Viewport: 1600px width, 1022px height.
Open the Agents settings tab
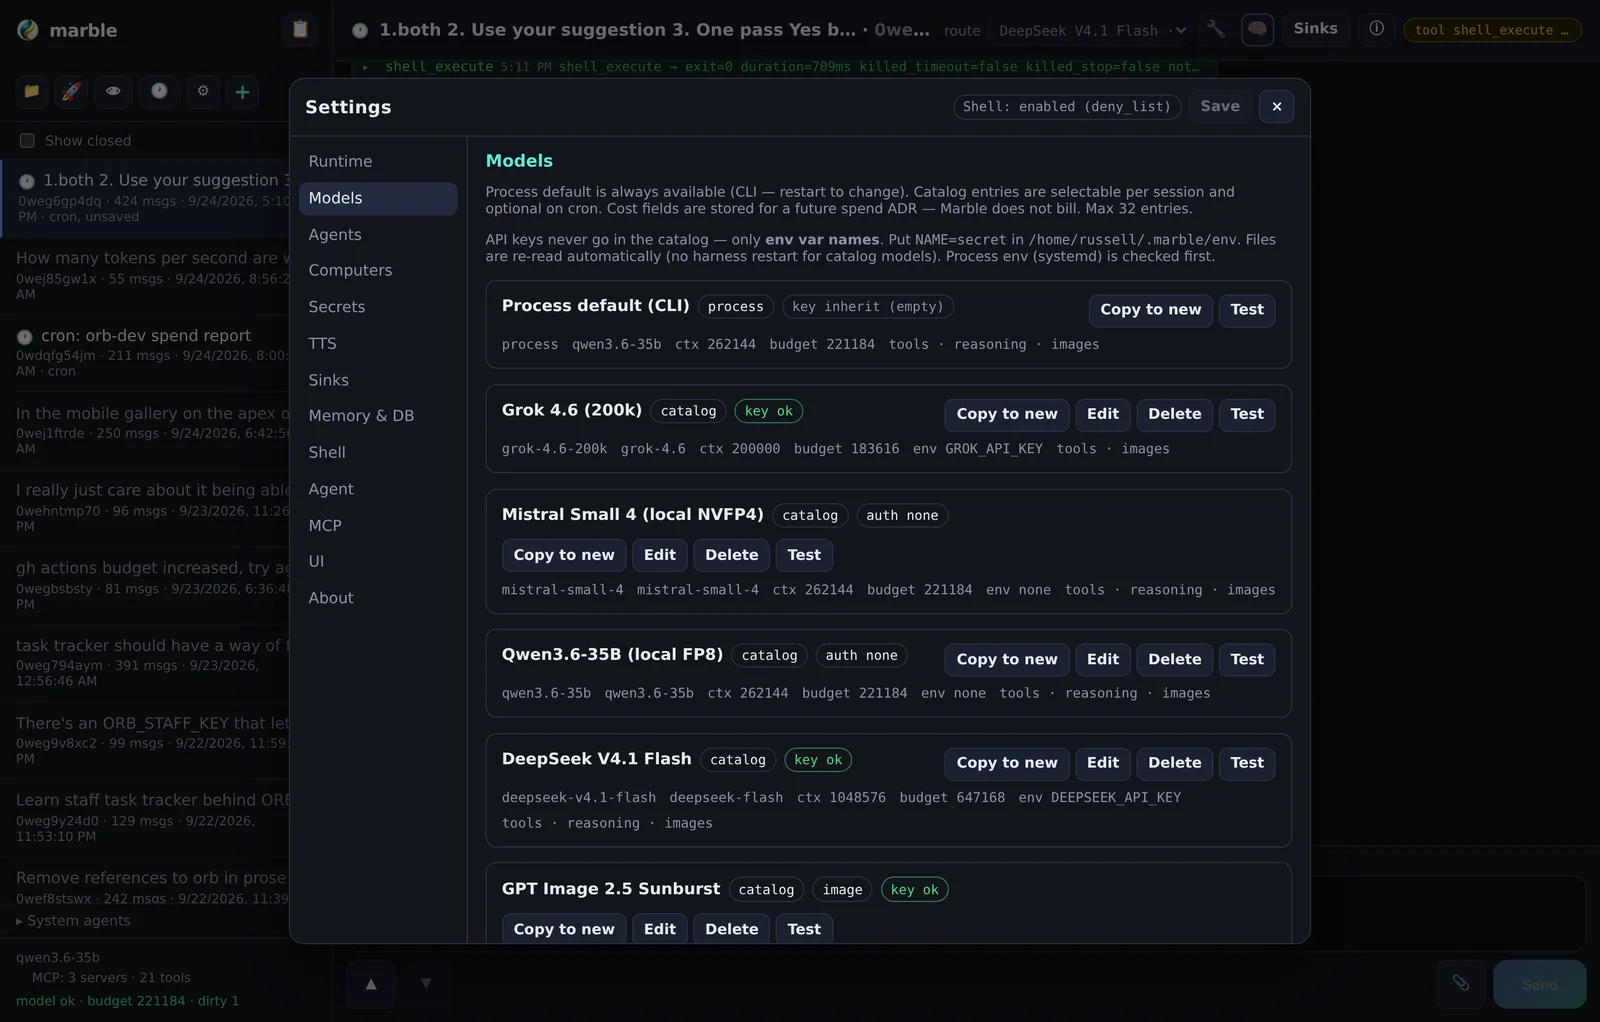tap(377, 235)
